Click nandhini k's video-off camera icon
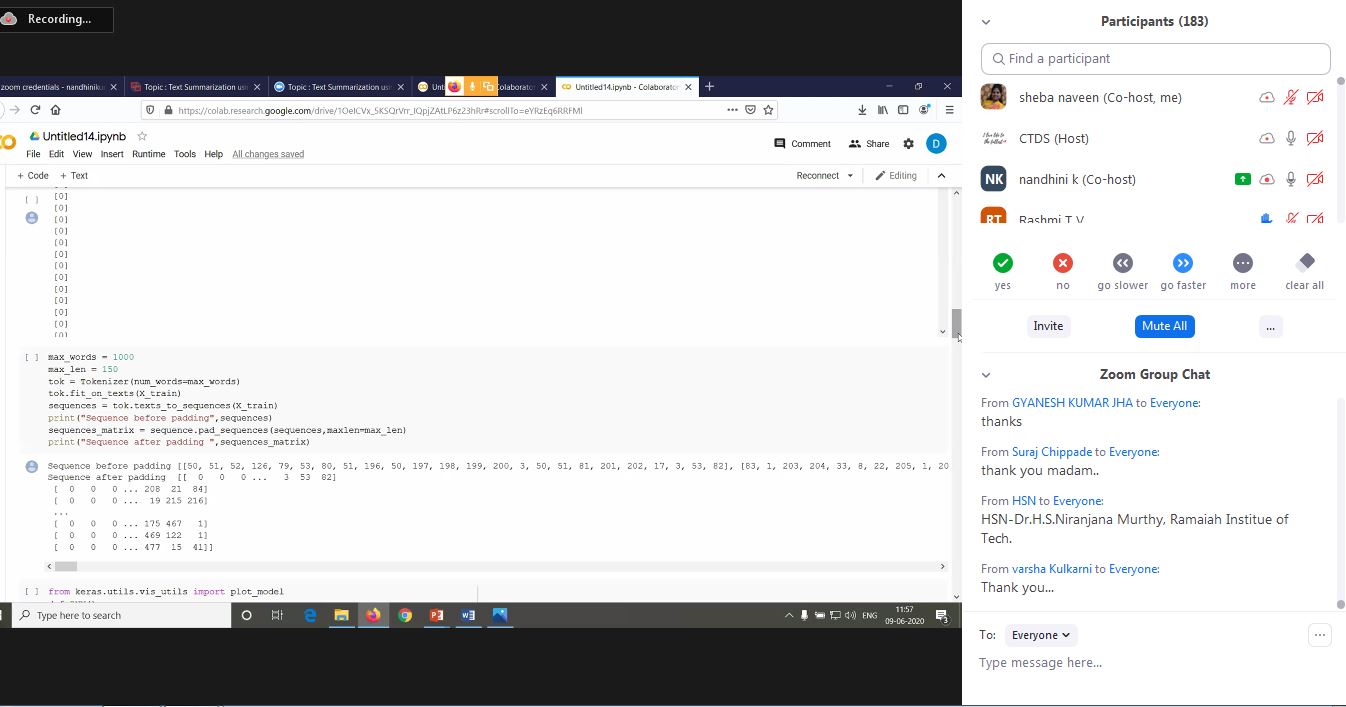Image resolution: width=1346 pixels, height=707 pixels. point(1315,179)
